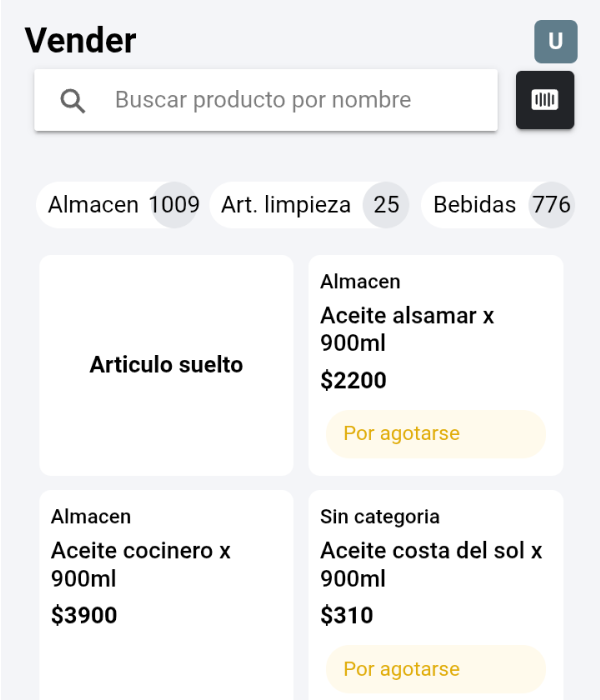Filter by Art. limpieza category chip
The width and height of the screenshot is (600, 700).
pos(309,205)
